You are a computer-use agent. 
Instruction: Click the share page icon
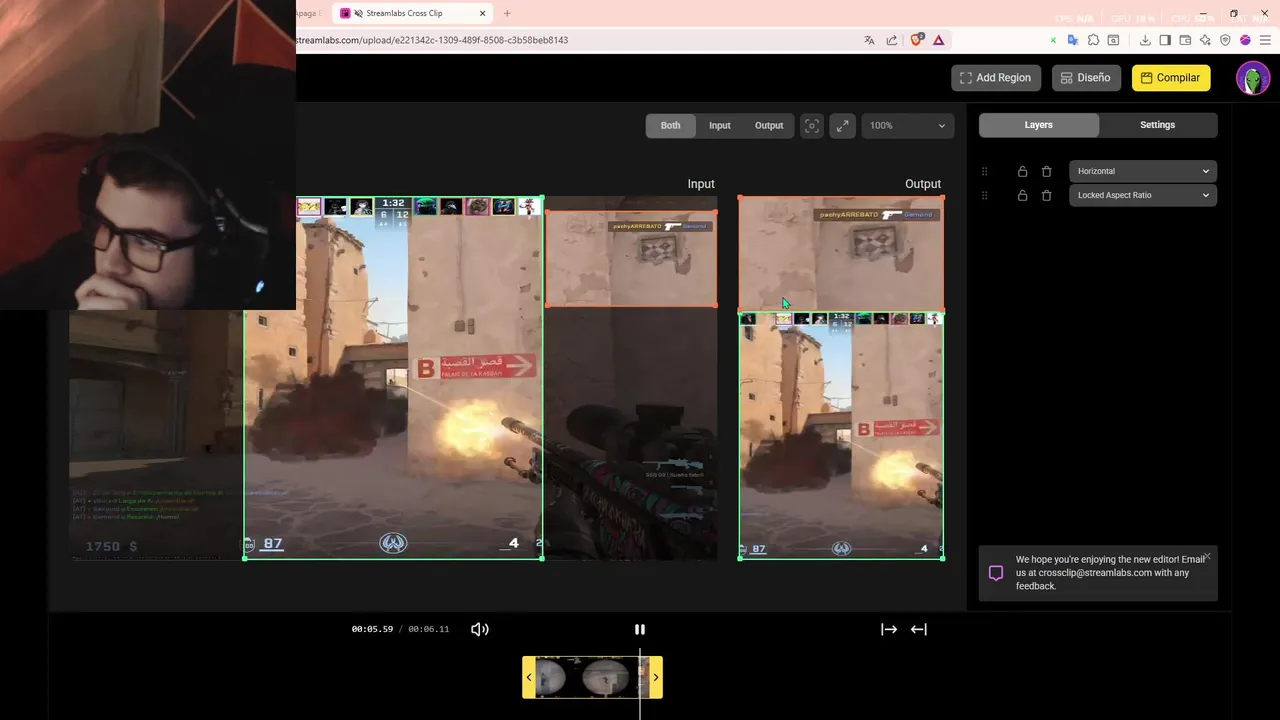pos(892,40)
